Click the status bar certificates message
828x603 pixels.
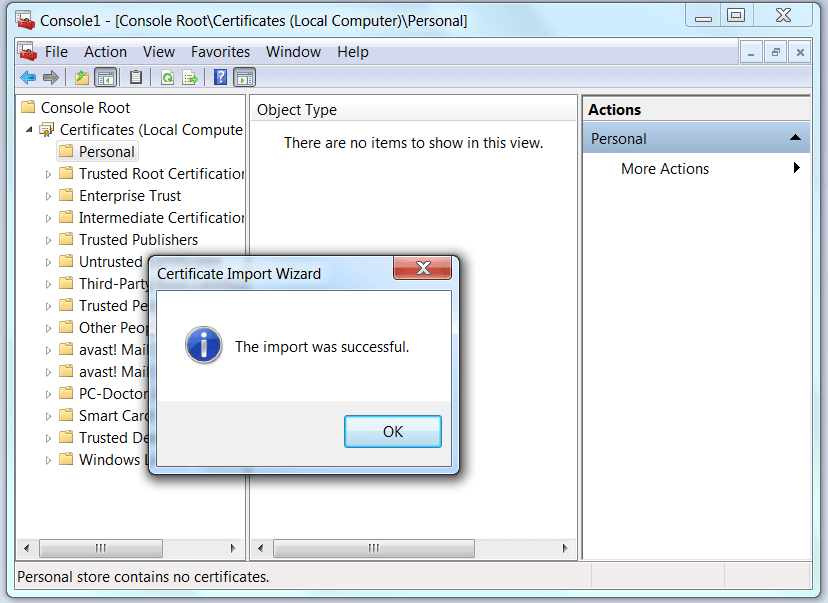143,577
